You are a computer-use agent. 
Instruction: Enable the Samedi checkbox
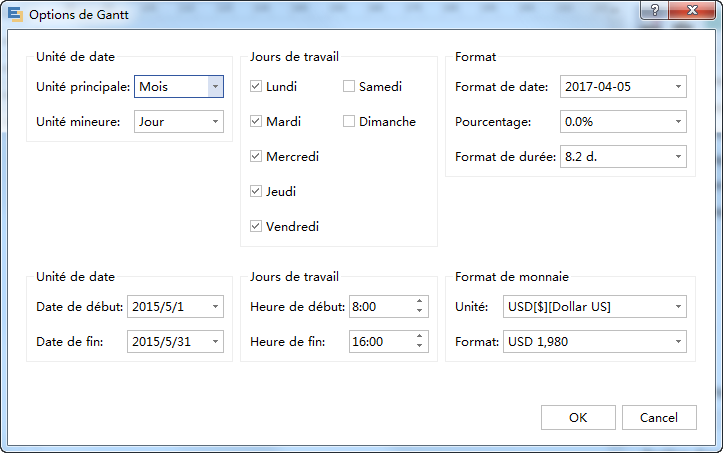349,87
